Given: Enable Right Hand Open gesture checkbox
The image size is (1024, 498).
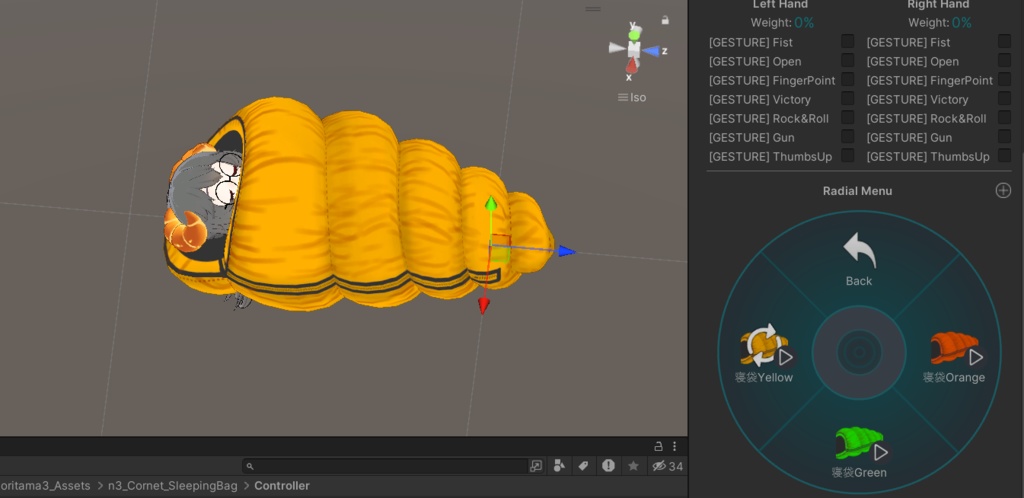Looking at the screenshot, I should 1004,60.
